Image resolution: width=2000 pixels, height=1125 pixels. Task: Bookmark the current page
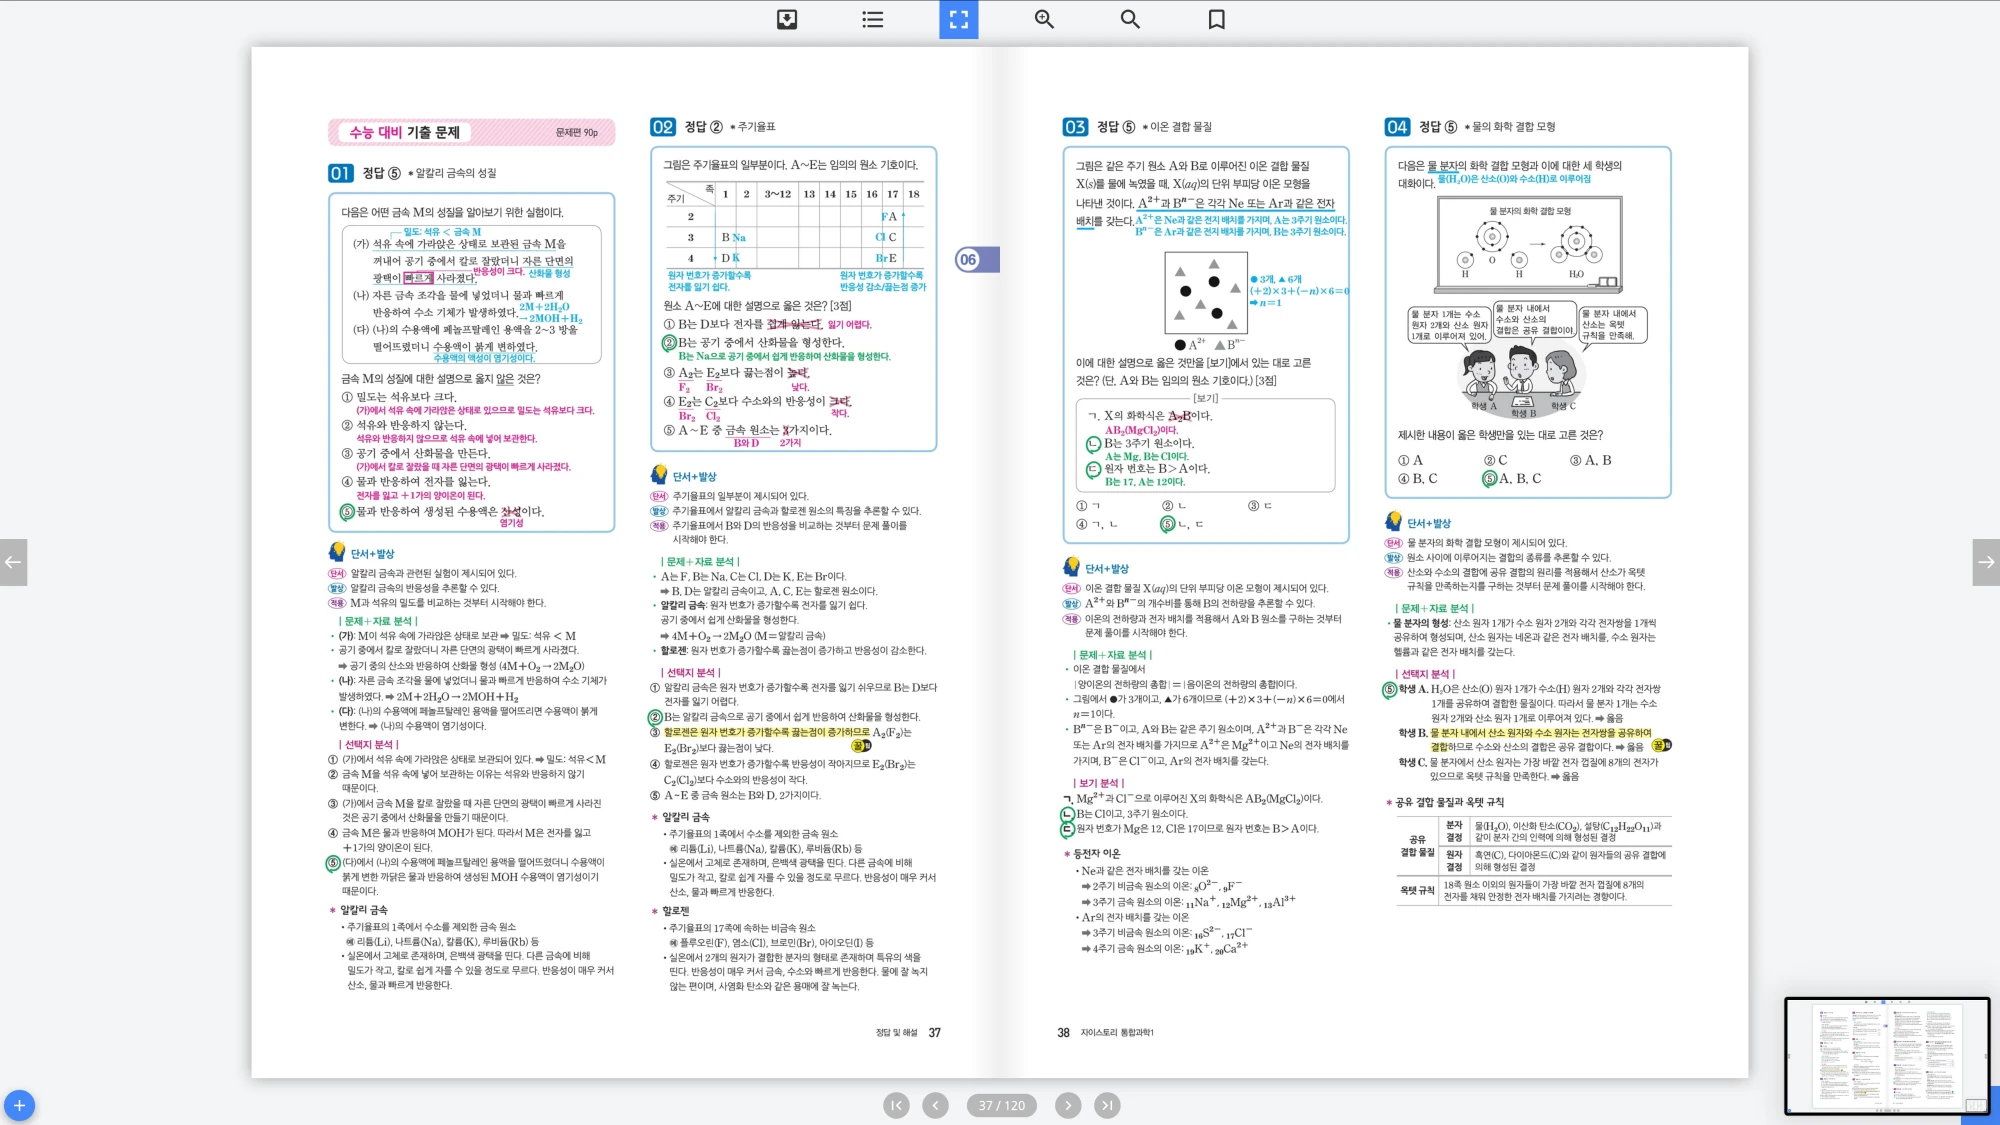(x=1216, y=19)
